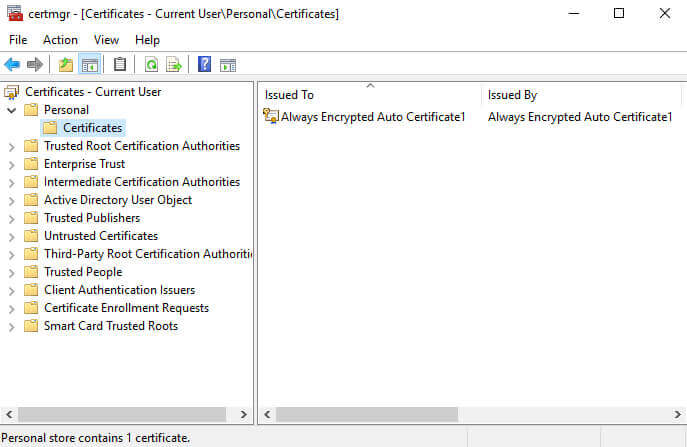Image resolution: width=687 pixels, height=447 pixels.
Task: Select Trusted Root Certification Authorities folder
Action: coord(142,146)
